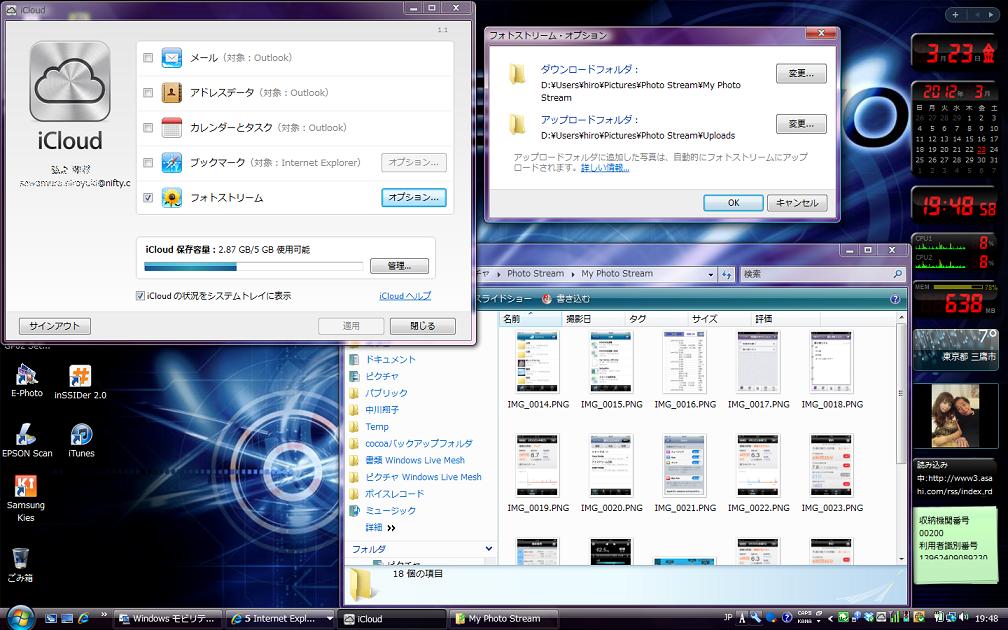
Task: Switch to My Photo Stream taskbar button
Action: click(x=503, y=618)
